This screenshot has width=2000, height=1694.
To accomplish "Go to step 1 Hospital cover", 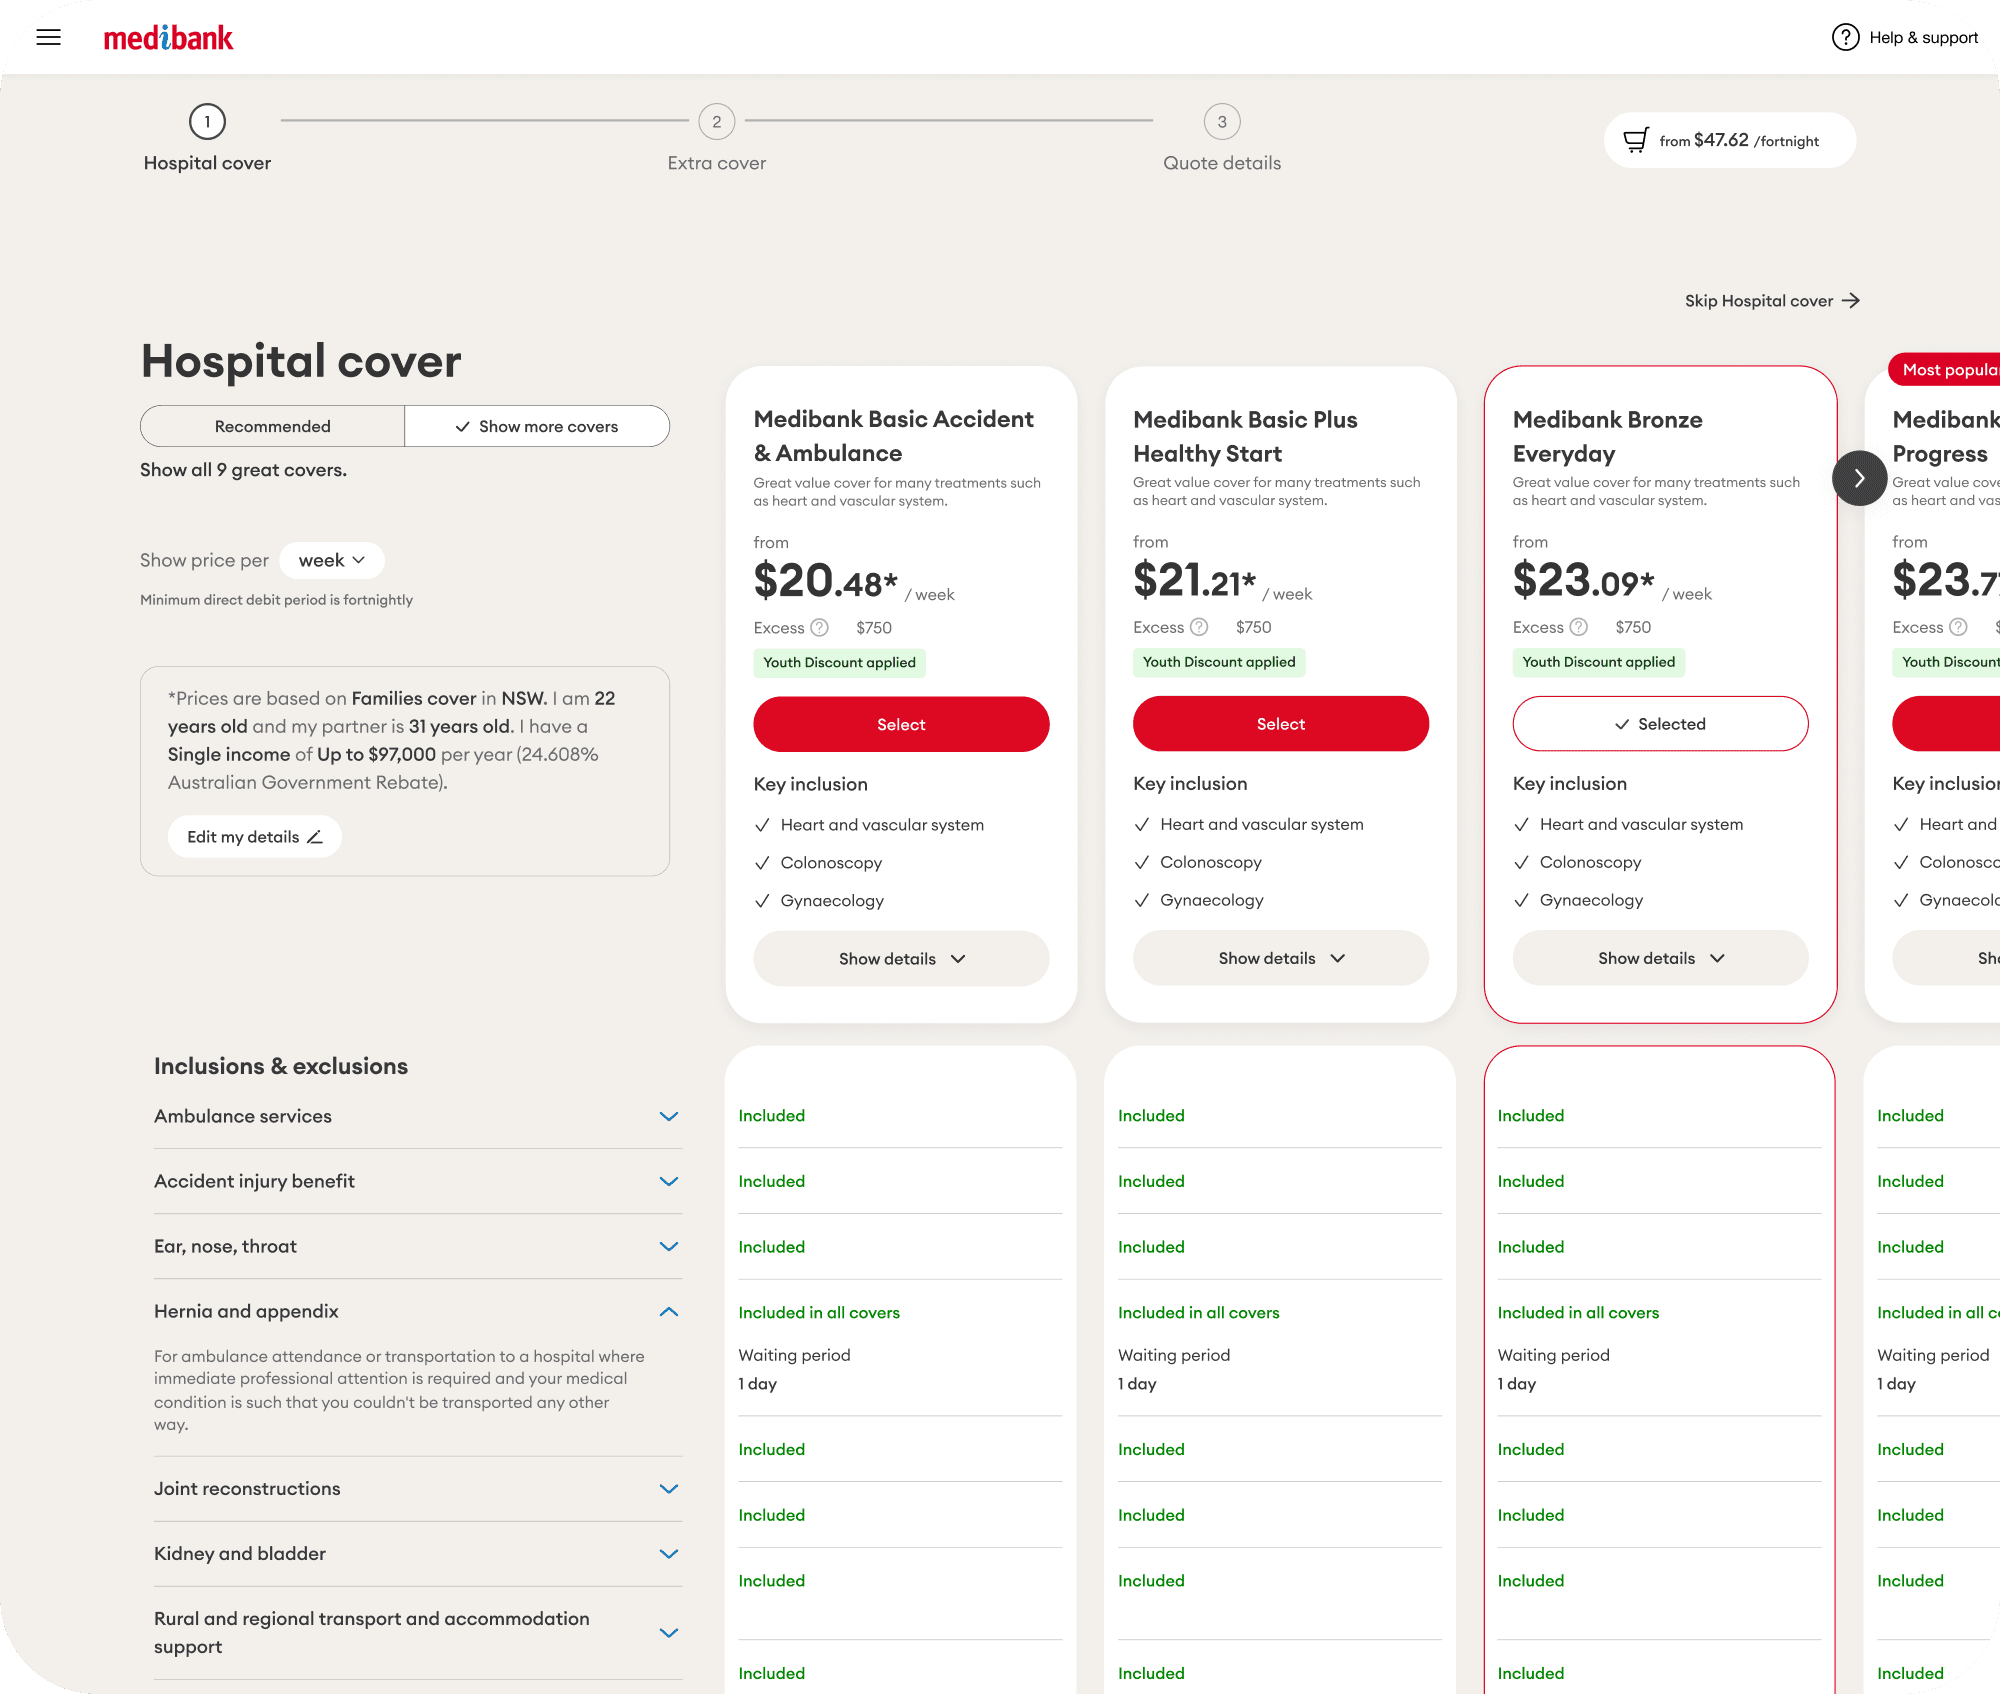I will [207, 138].
